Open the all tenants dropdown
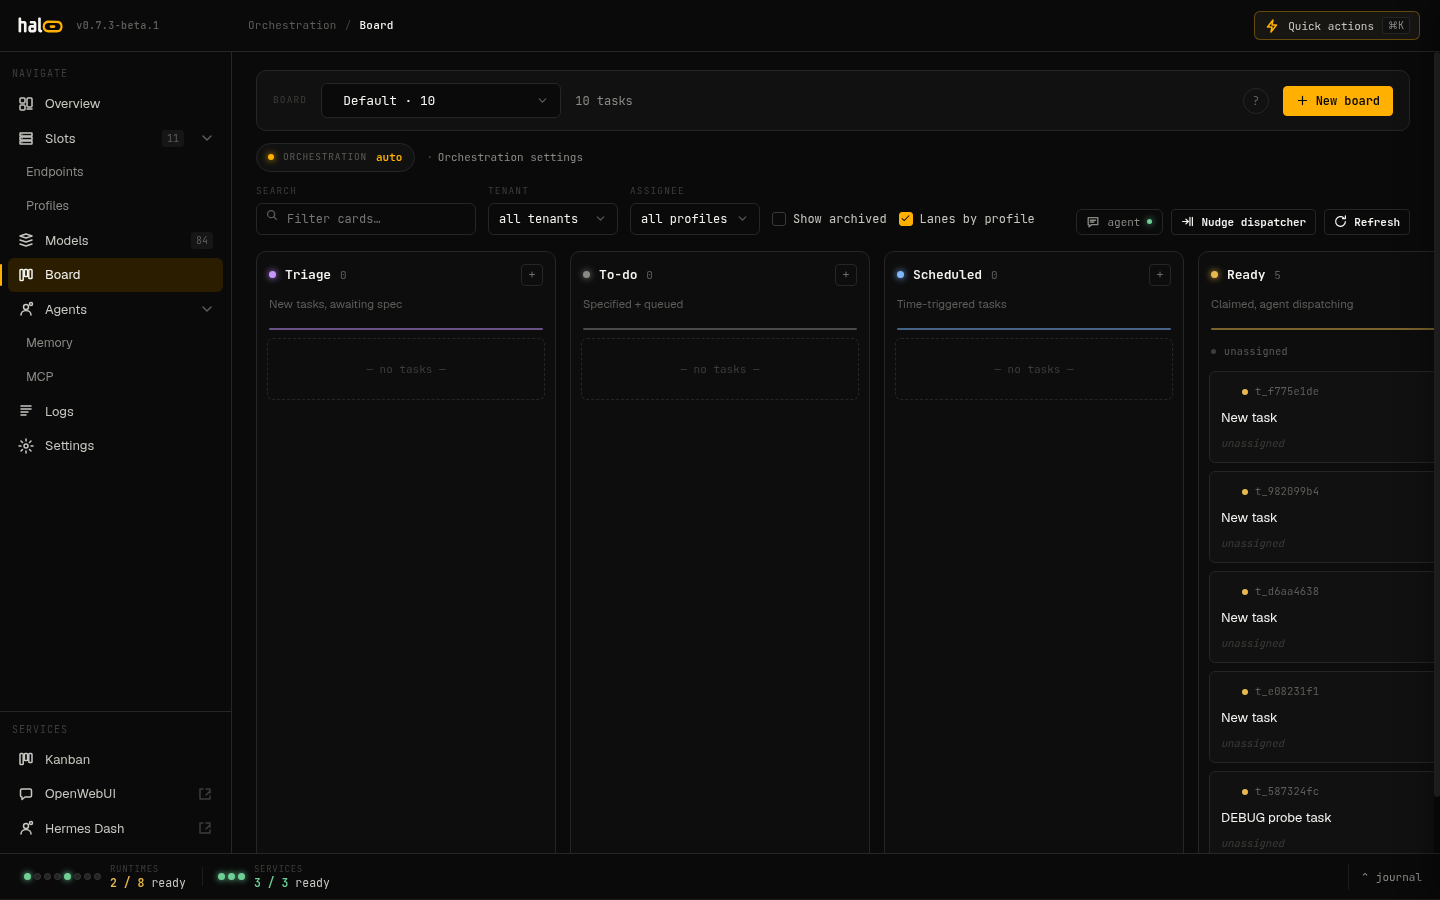Screen dimensions: 1440x900 (x=553, y=219)
